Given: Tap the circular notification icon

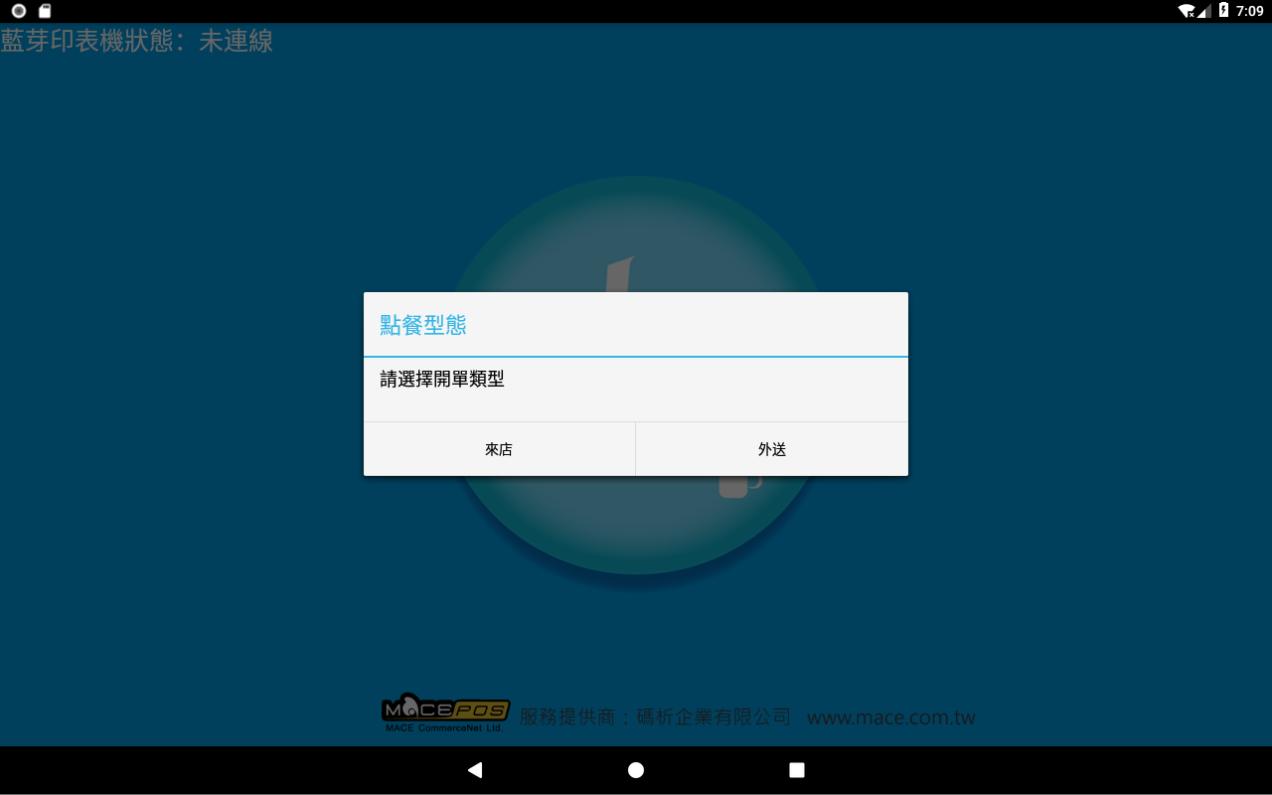Looking at the screenshot, I should [x=18, y=11].
